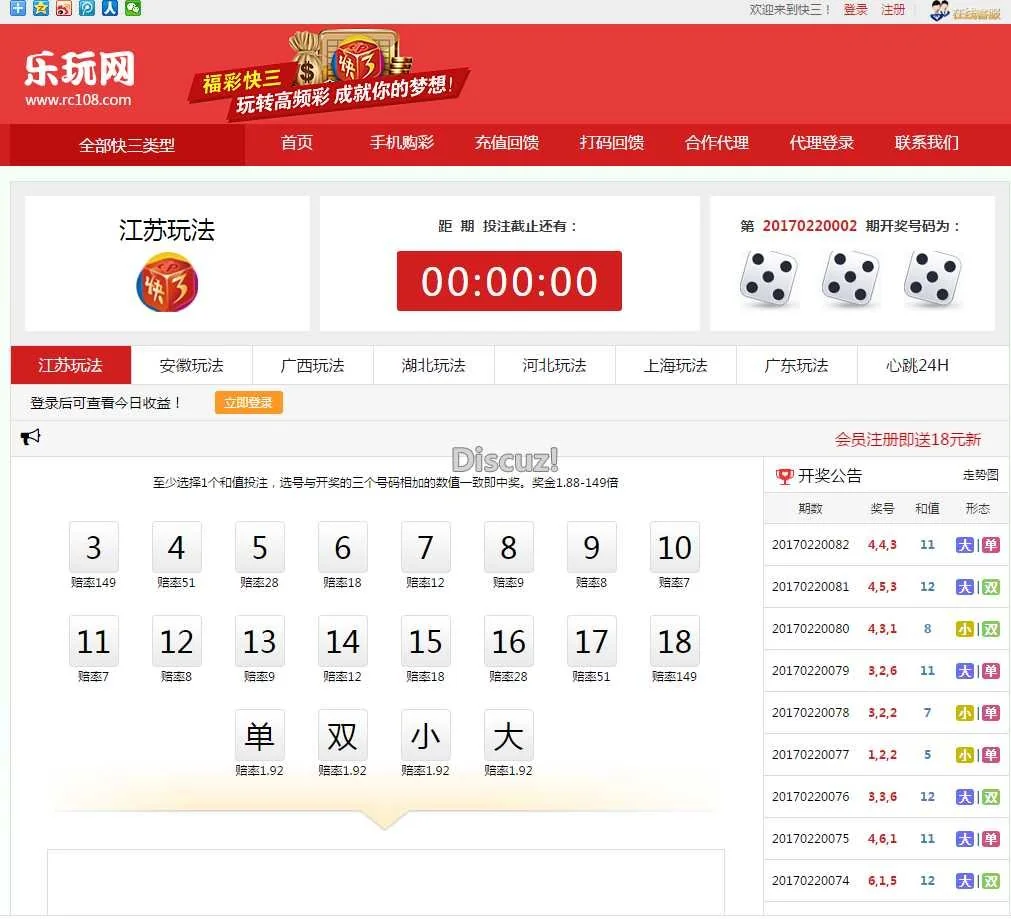Click the 快3 logo under 江苏玩法
This screenshot has width=1011, height=919.
click(167, 281)
